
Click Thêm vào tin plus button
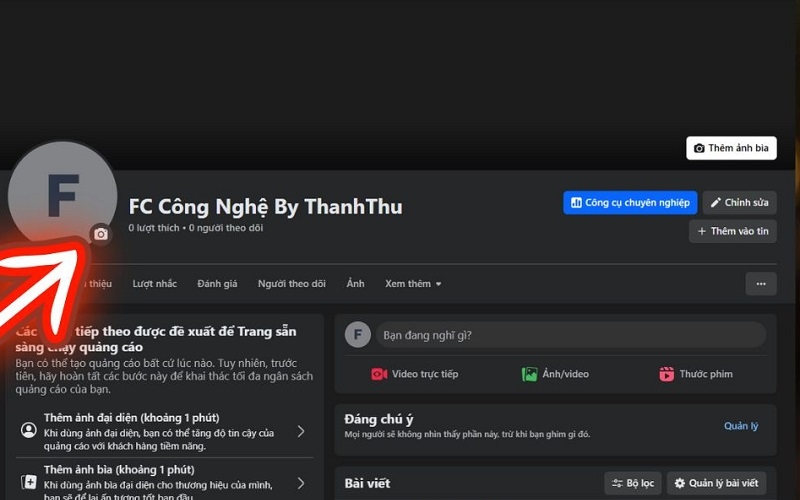(733, 231)
